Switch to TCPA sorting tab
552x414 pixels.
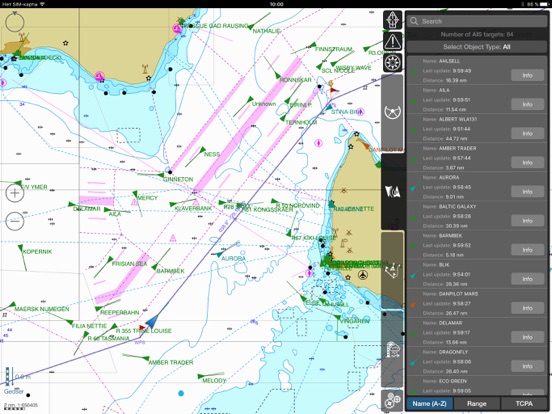coord(524,404)
